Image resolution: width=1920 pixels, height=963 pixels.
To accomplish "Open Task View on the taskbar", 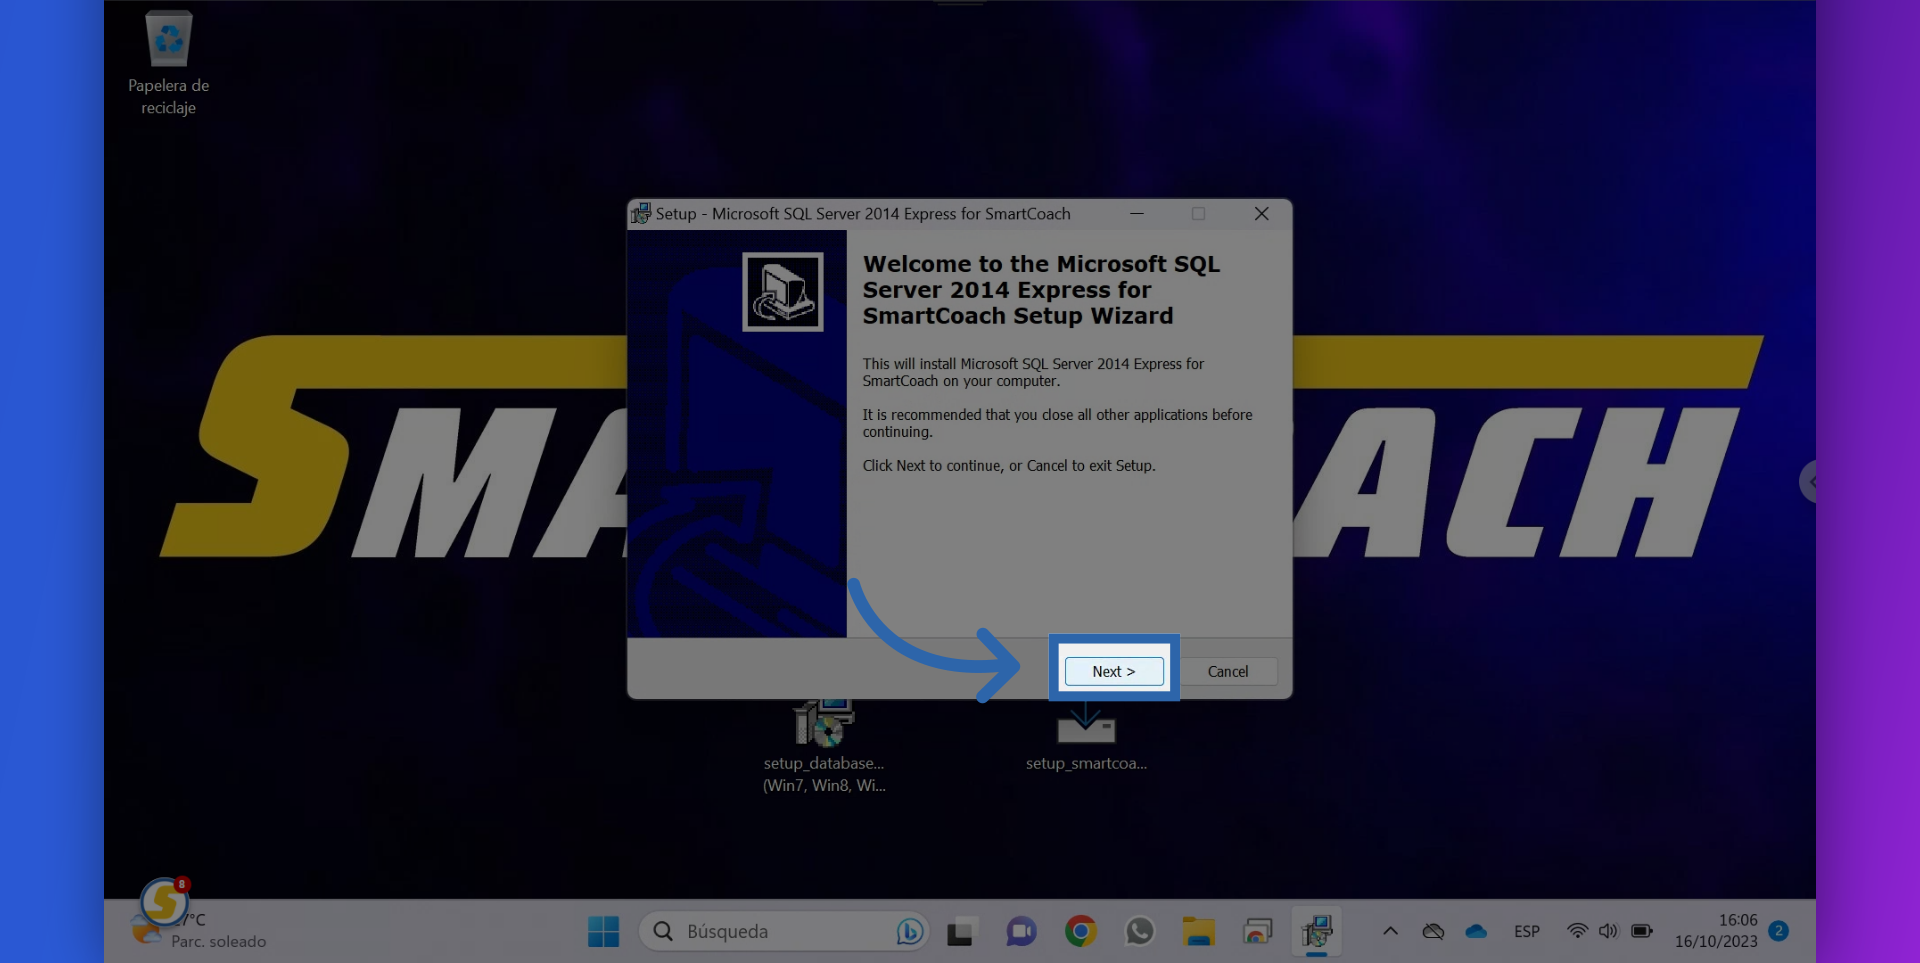I will [x=960, y=932].
